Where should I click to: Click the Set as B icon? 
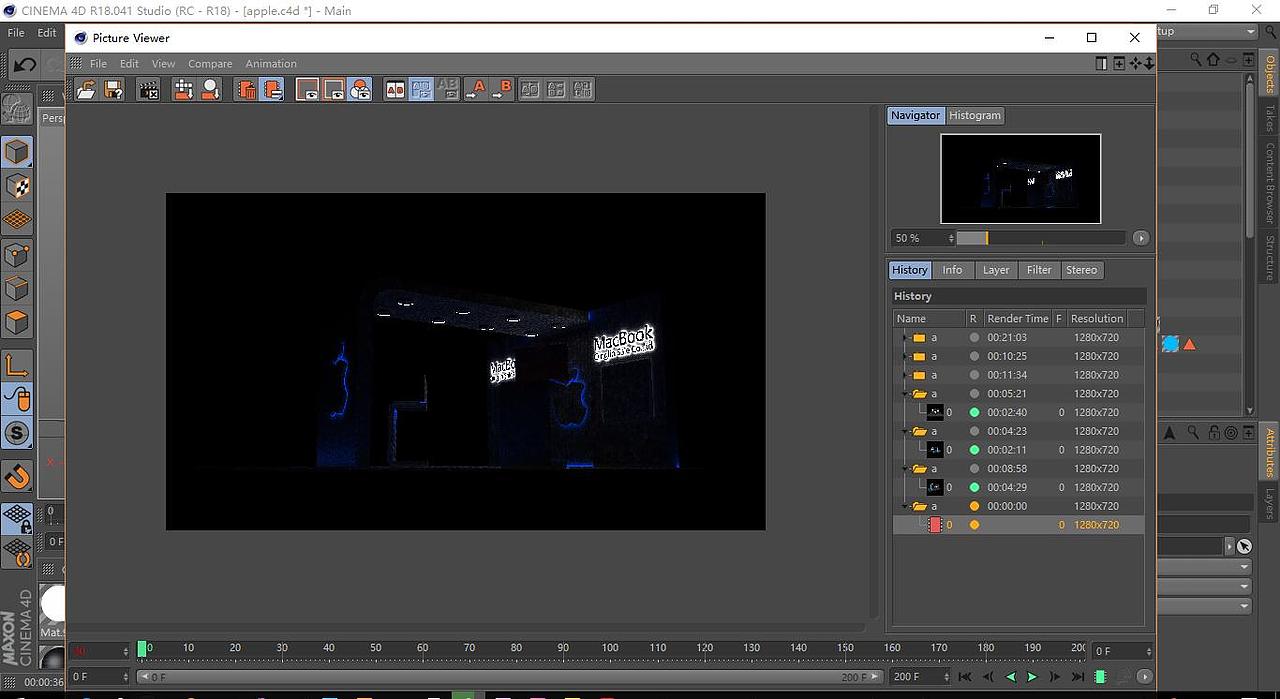502,89
